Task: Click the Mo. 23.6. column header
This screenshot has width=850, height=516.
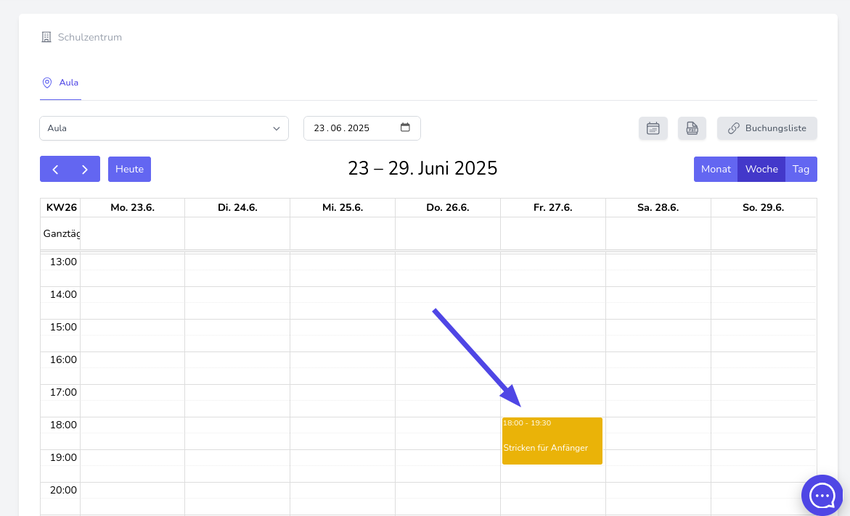Action: pyautogui.click(x=132, y=207)
